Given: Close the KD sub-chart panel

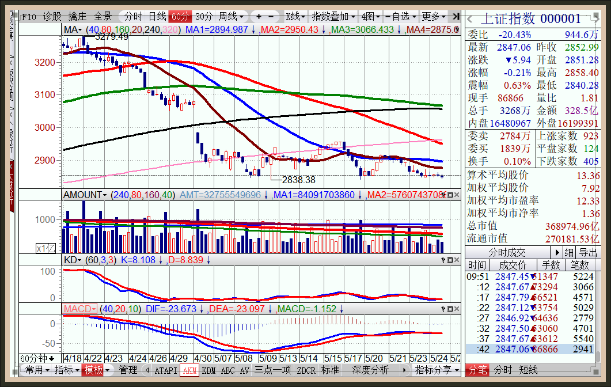Looking at the screenshot, I should pyautogui.click(x=457, y=260).
